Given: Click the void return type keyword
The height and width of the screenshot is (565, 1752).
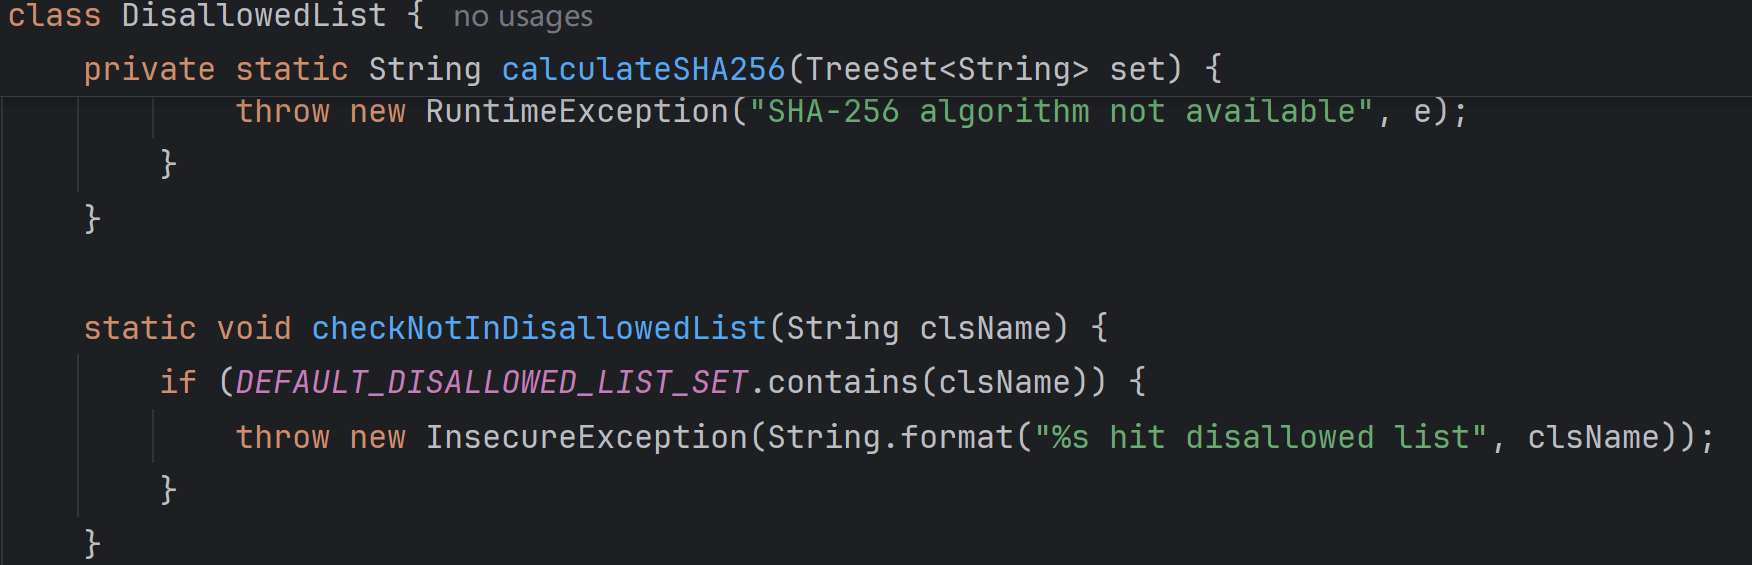Looking at the screenshot, I should pyautogui.click(x=254, y=328).
